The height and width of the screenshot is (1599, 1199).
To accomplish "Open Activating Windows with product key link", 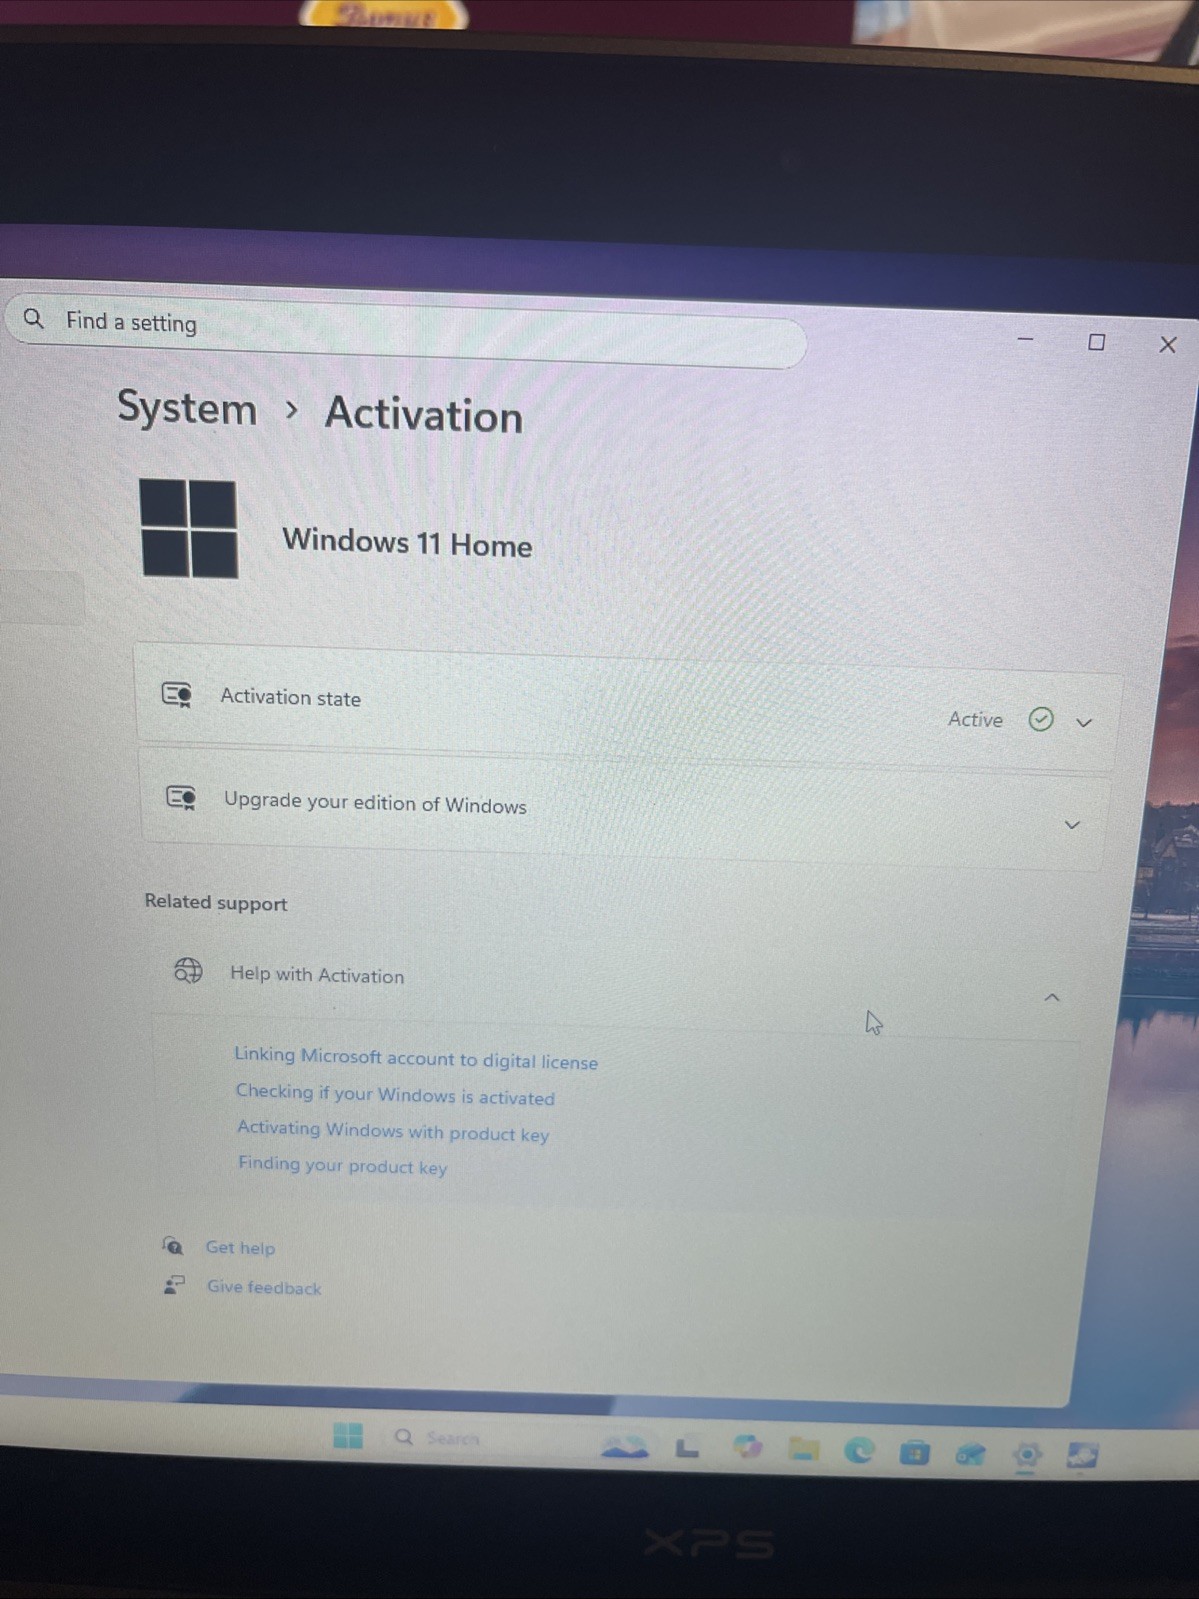I will (x=393, y=1131).
